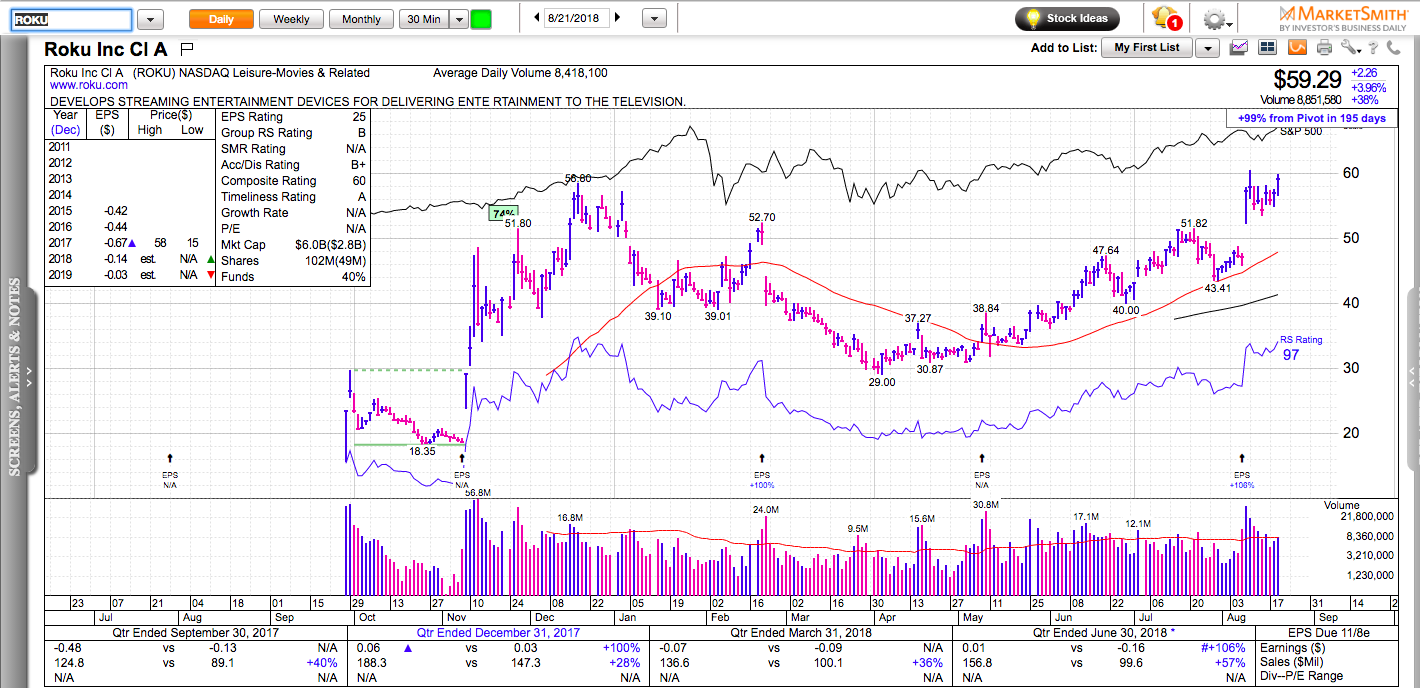Image resolution: width=1420 pixels, height=688 pixels.
Task: Expand the intraday interval dropdown arrow
Action: pos(458,19)
